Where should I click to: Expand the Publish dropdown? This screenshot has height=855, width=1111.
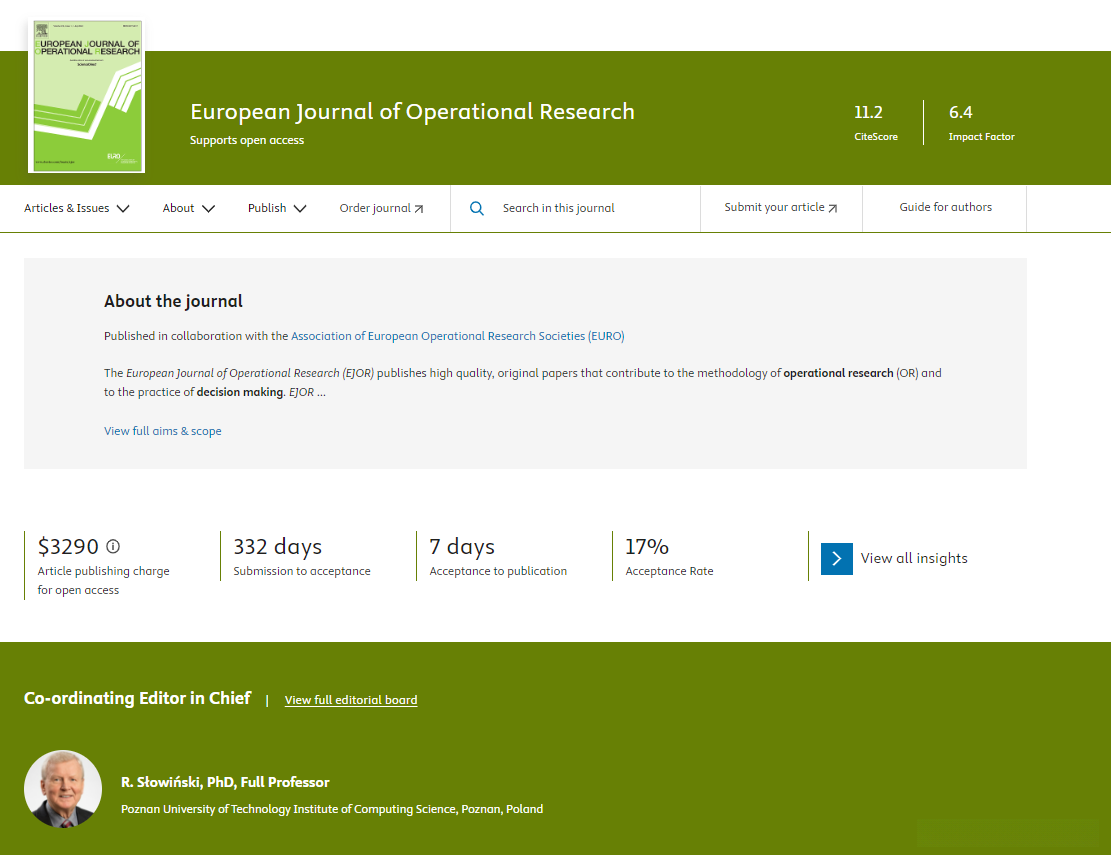click(x=277, y=208)
